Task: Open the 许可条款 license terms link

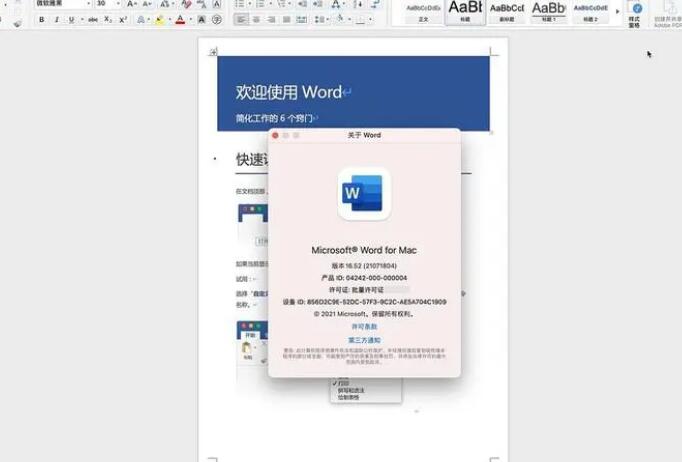Action: tap(364, 326)
